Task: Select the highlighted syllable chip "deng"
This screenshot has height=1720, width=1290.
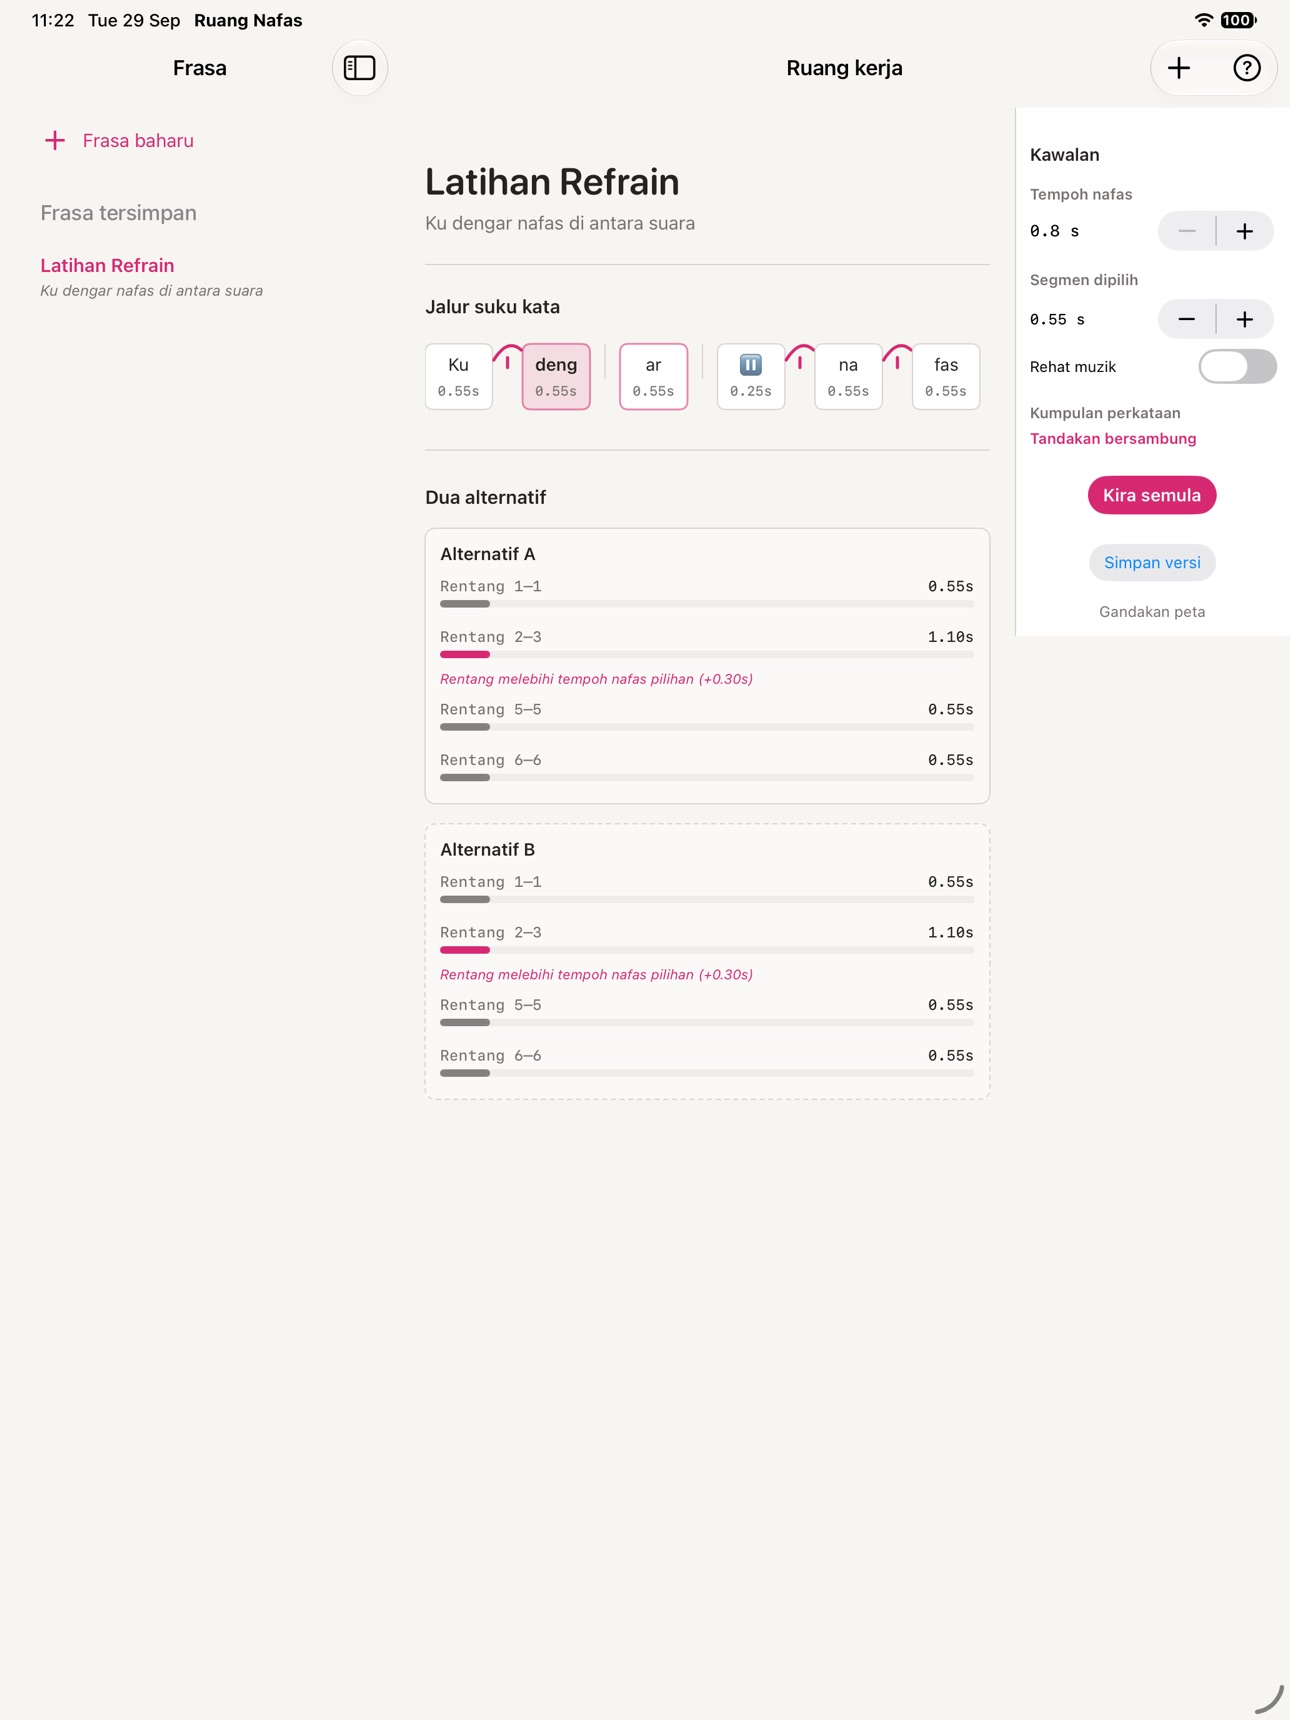Action: point(556,376)
